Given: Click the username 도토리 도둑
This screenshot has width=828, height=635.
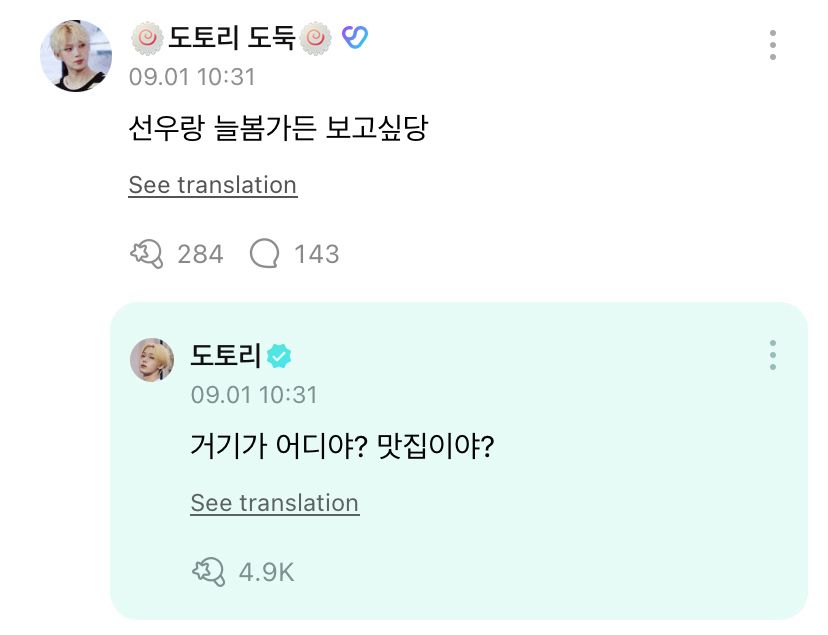Looking at the screenshot, I should click(231, 38).
